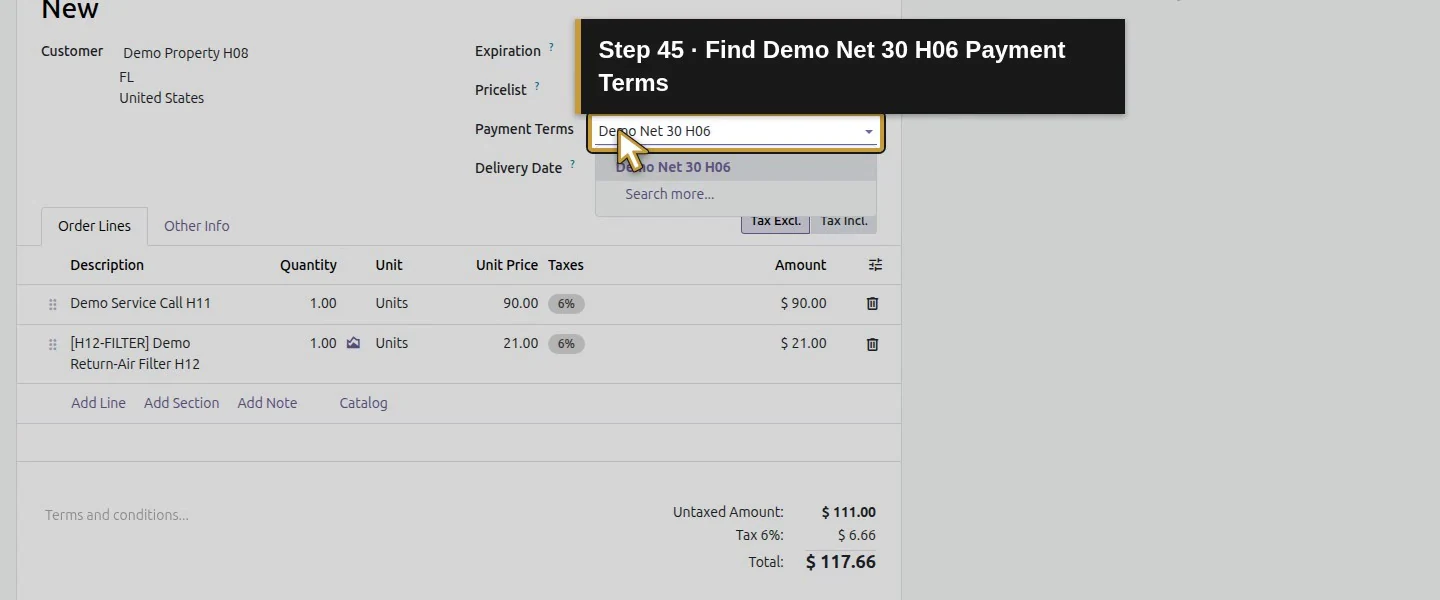The height and width of the screenshot is (600, 1440).
Task: Click the Add Line link
Action: pos(98,403)
